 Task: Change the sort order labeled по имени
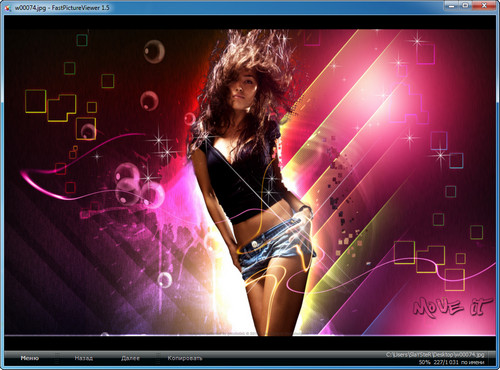pos(473,362)
